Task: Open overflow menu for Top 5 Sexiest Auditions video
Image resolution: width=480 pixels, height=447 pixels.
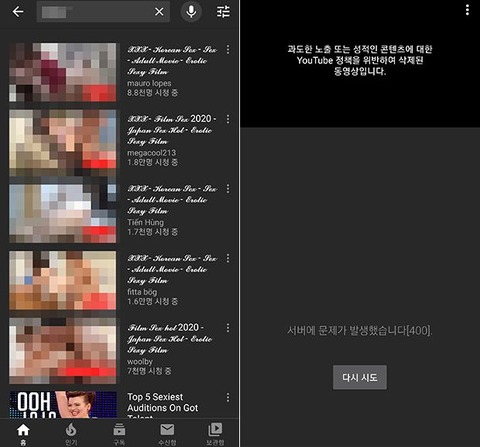Action: (x=228, y=397)
